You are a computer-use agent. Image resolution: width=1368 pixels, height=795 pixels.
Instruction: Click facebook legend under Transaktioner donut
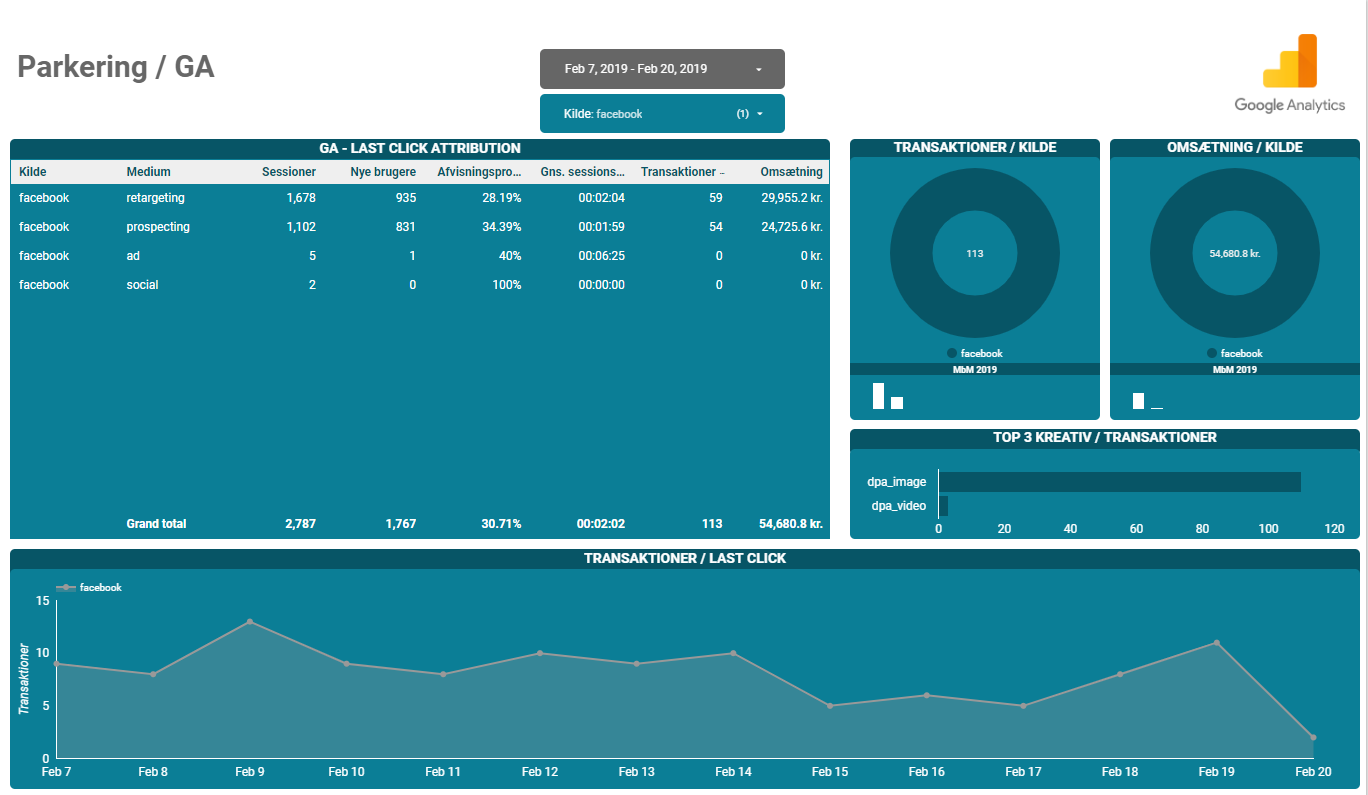(x=975, y=353)
